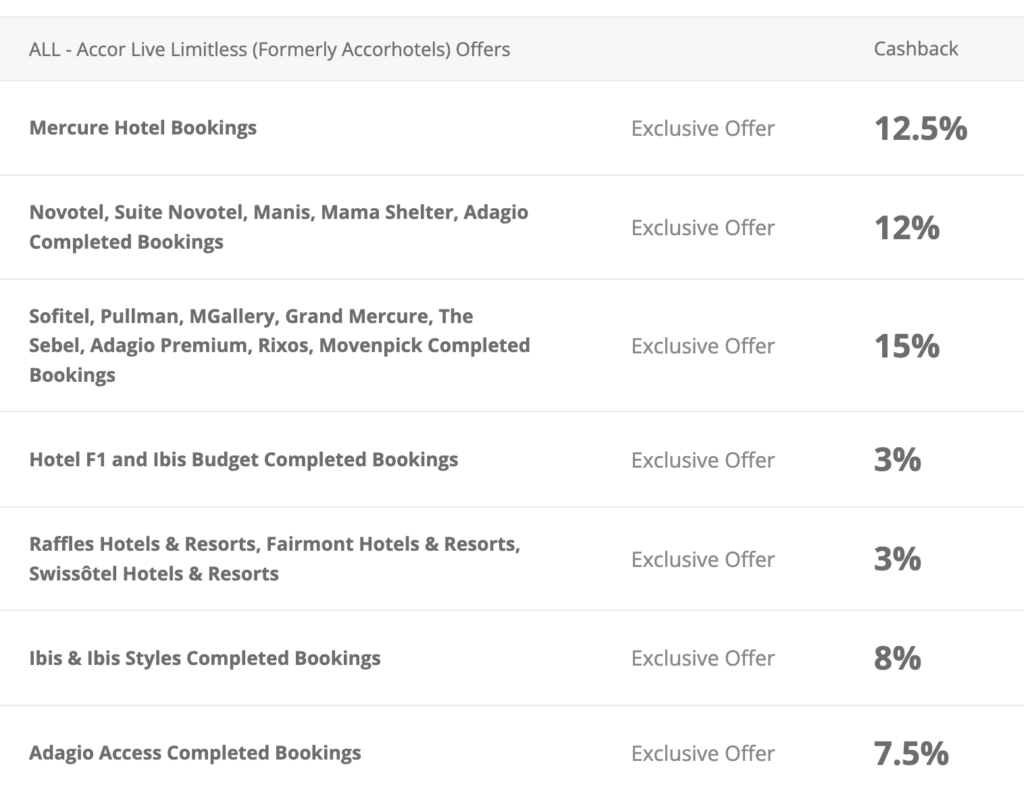Open the Sofitel, Pullman, MGallery offer title

click(x=280, y=345)
